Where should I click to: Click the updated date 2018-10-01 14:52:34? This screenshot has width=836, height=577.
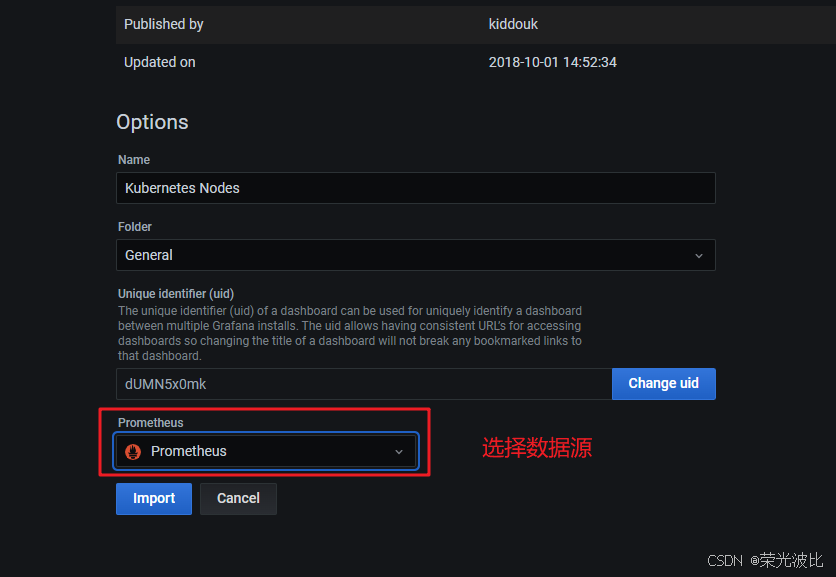tap(552, 62)
